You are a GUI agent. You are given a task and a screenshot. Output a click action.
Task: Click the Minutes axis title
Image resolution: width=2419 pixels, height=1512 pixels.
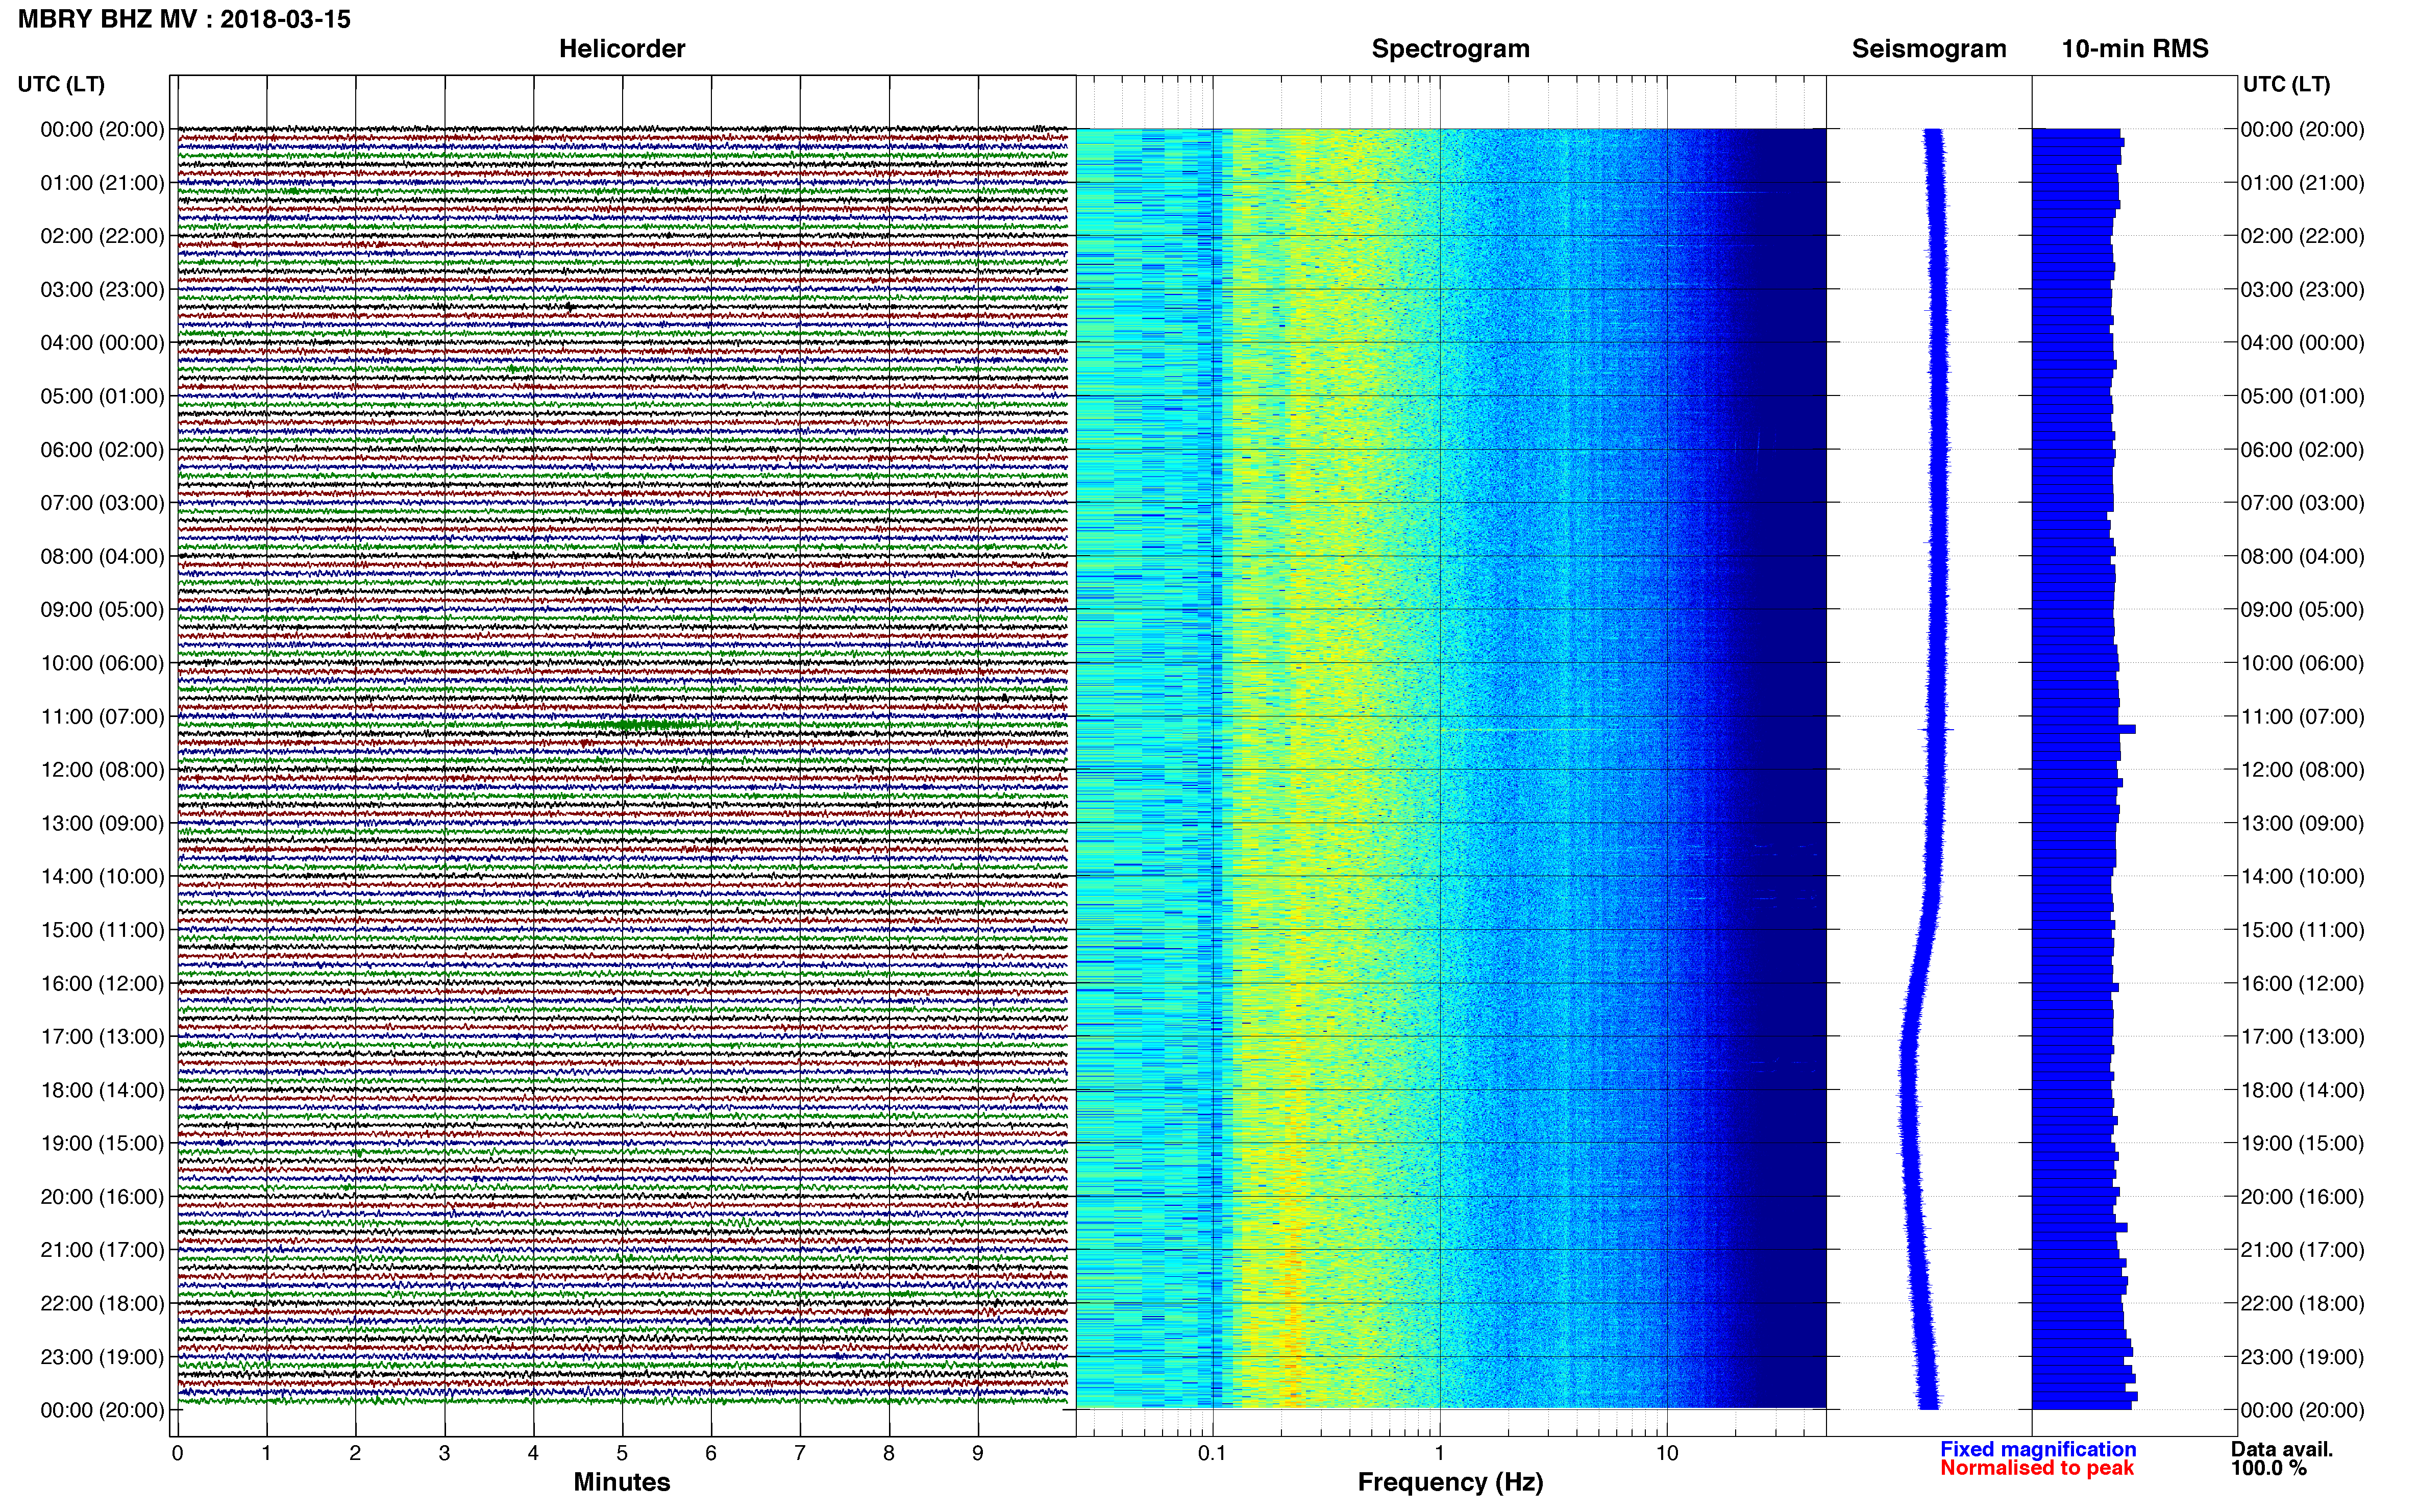(622, 1482)
